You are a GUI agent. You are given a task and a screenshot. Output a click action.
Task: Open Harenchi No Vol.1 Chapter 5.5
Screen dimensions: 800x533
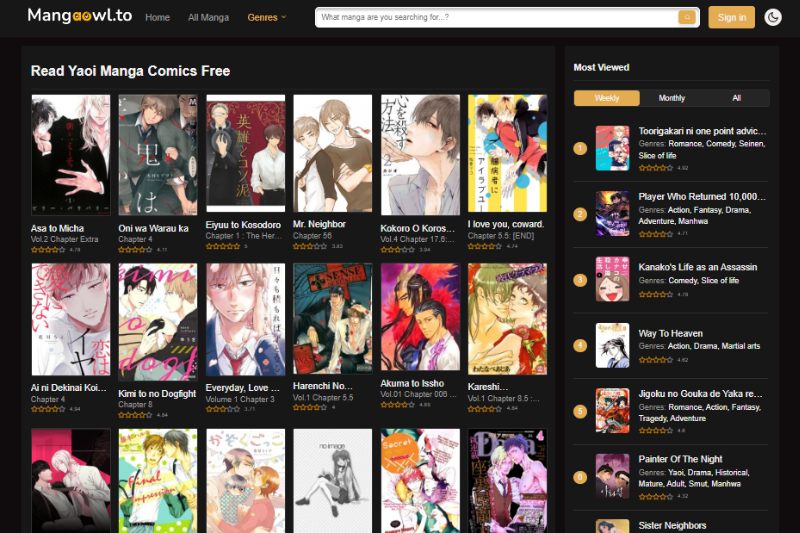(x=323, y=398)
